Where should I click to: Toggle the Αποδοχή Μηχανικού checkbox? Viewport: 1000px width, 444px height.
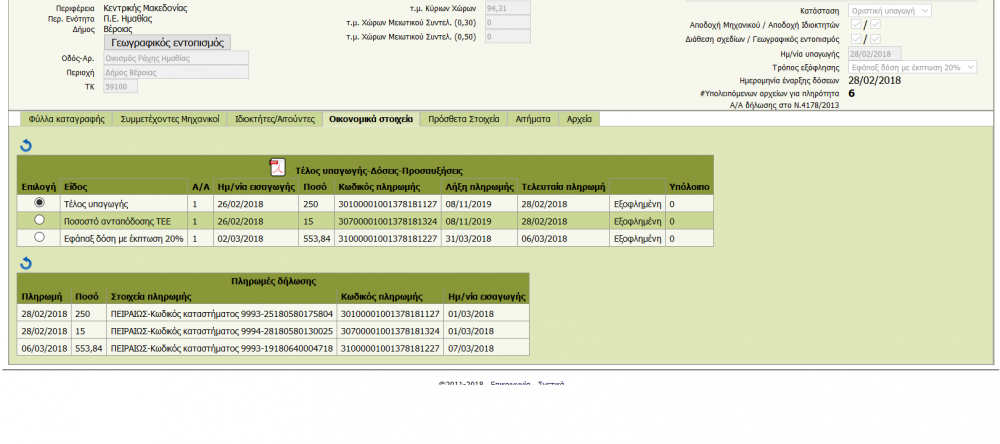point(855,25)
